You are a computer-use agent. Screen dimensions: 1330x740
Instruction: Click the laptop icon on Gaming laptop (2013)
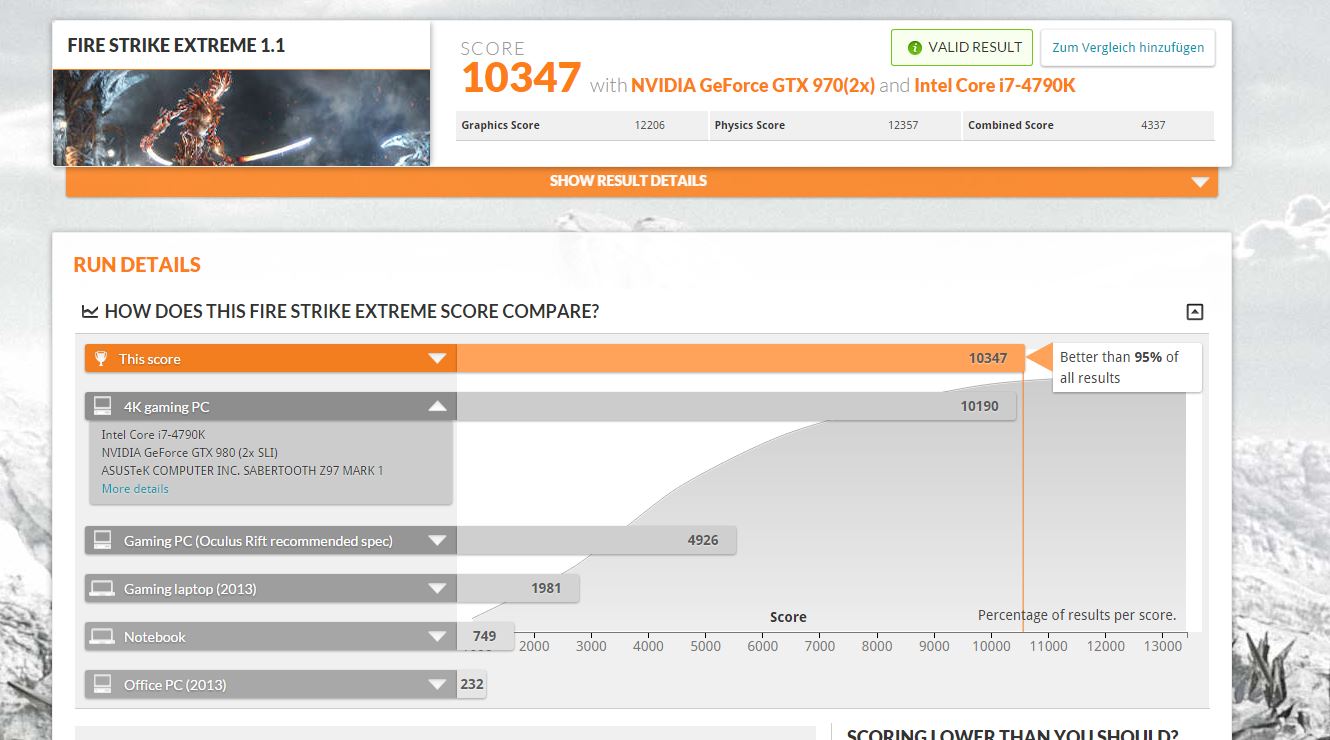(x=101, y=588)
